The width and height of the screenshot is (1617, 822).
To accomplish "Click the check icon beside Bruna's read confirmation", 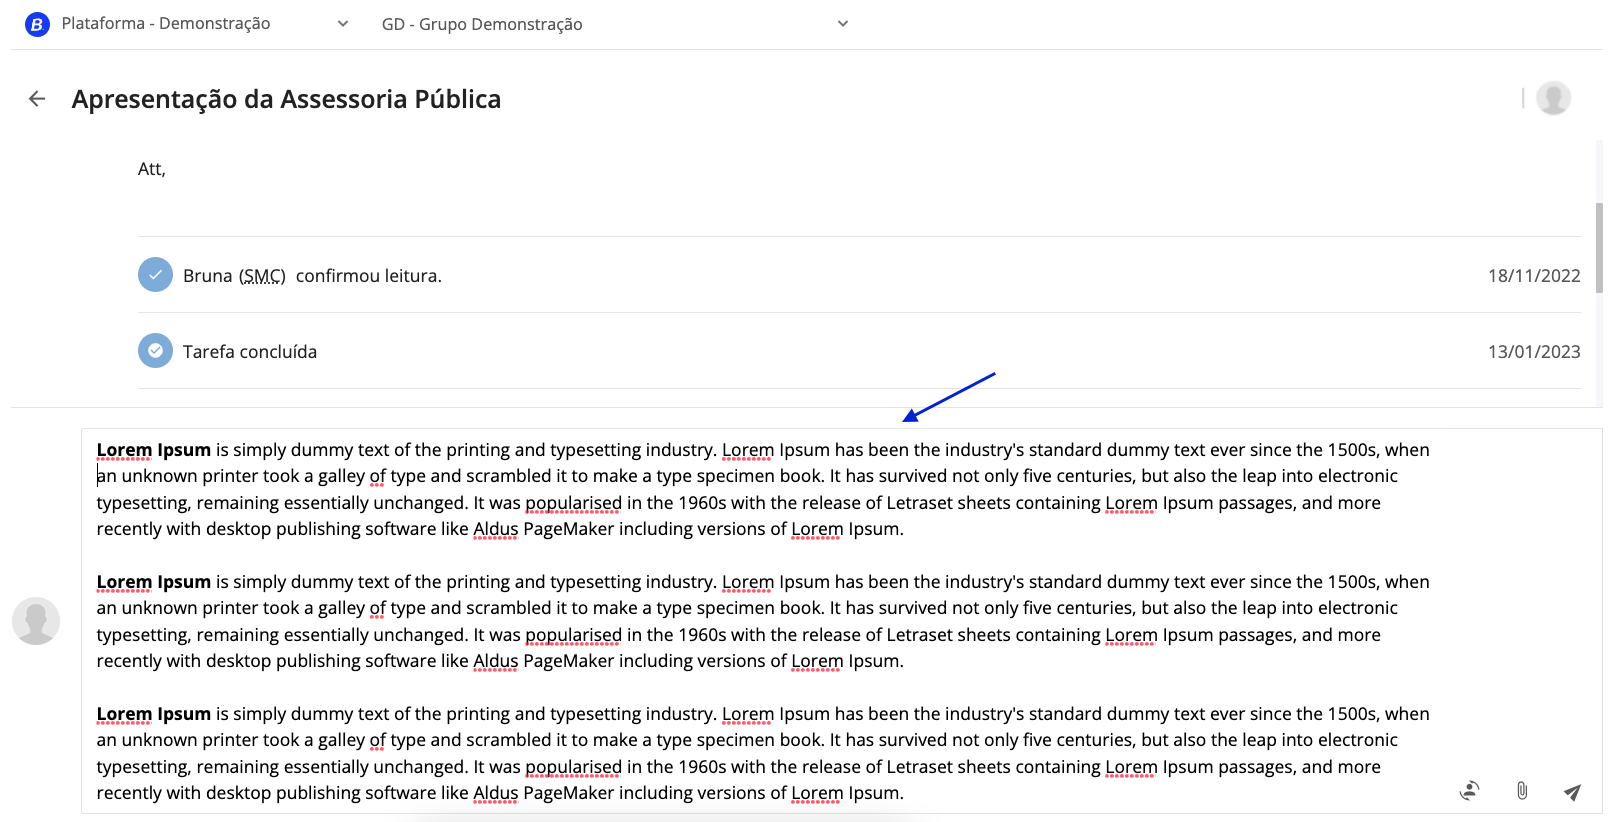I will pyautogui.click(x=155, y=275).
